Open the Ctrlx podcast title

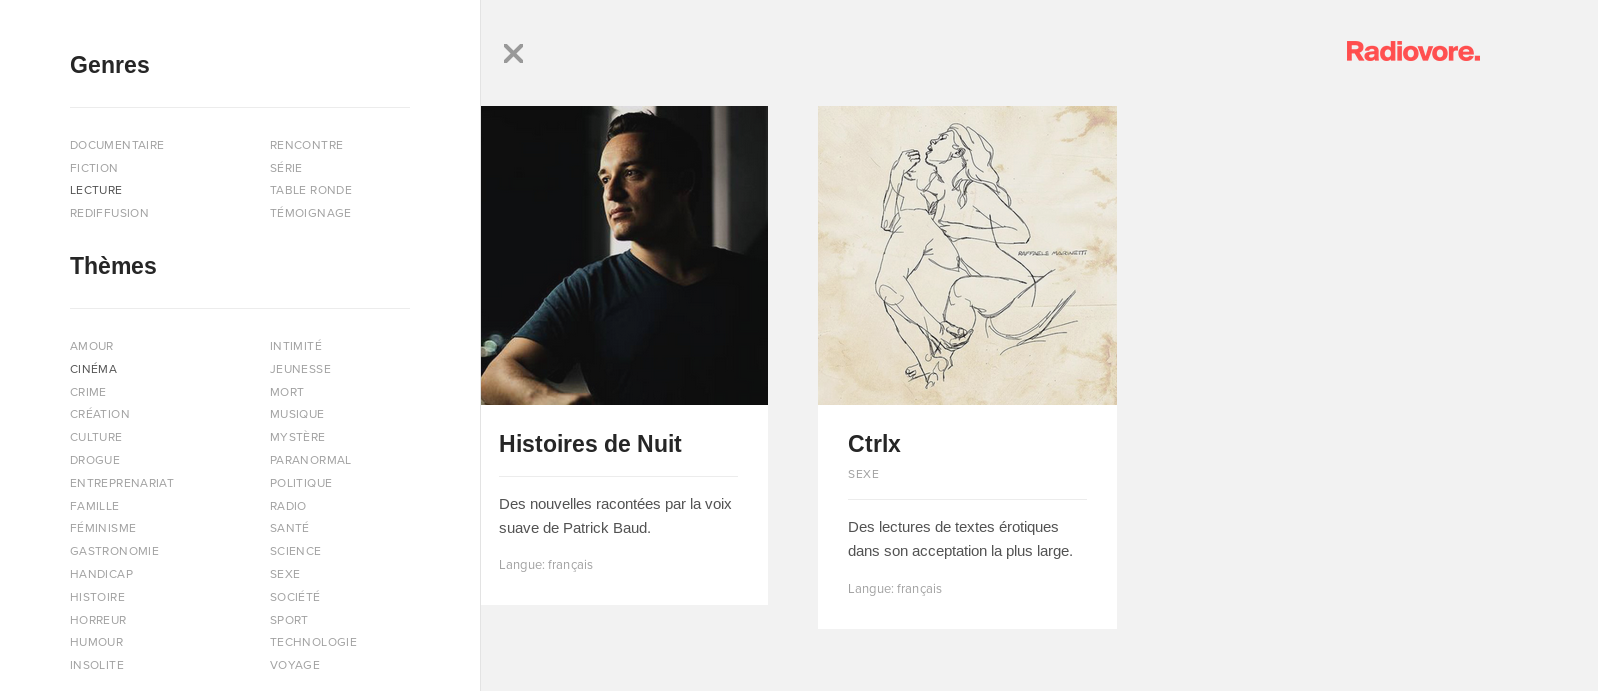874,444
